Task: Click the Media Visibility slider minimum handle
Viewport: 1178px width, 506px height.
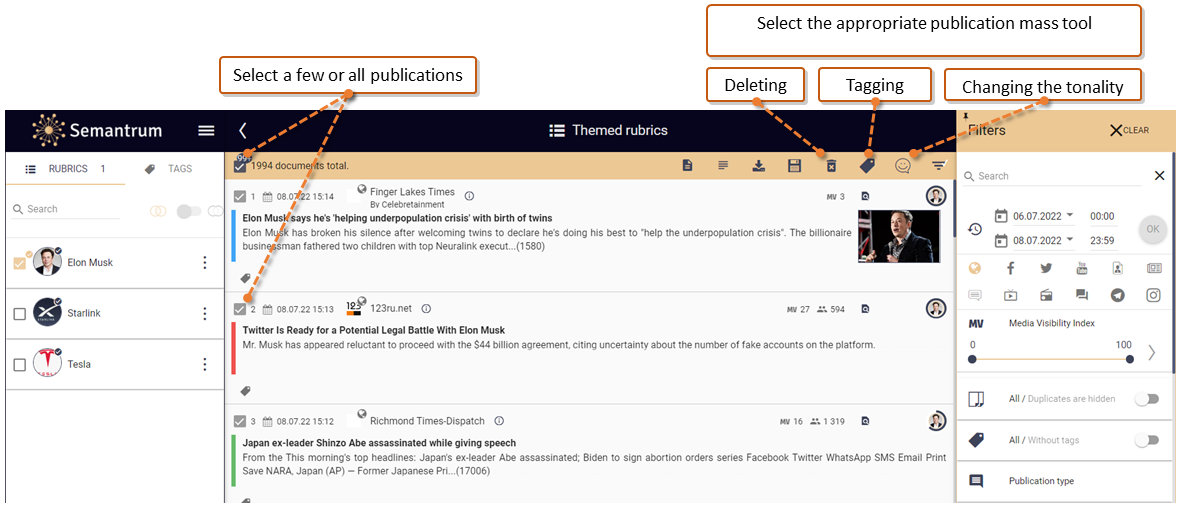Action: coord(972,360)
